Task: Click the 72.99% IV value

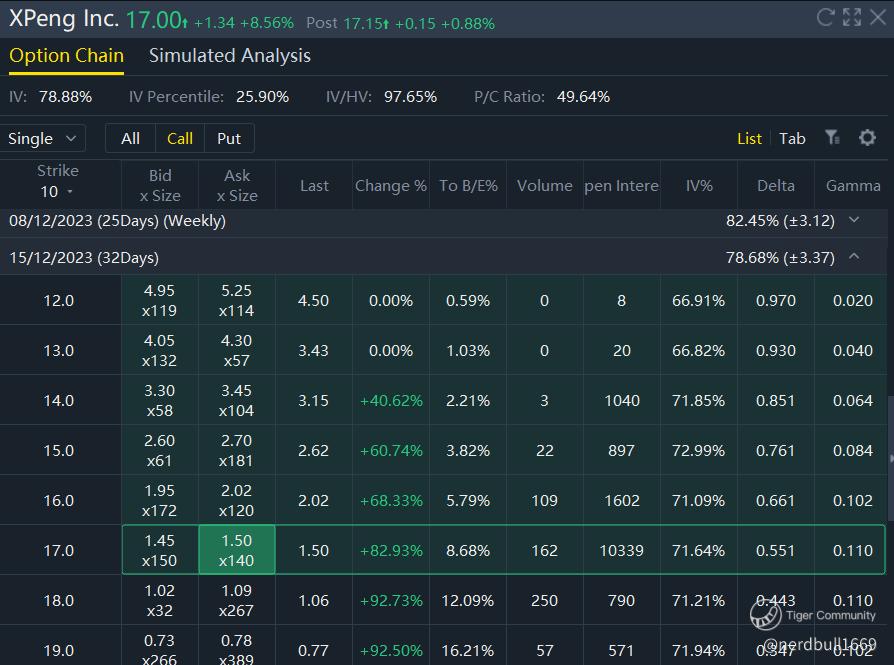Action: click(x=698, y=451)
